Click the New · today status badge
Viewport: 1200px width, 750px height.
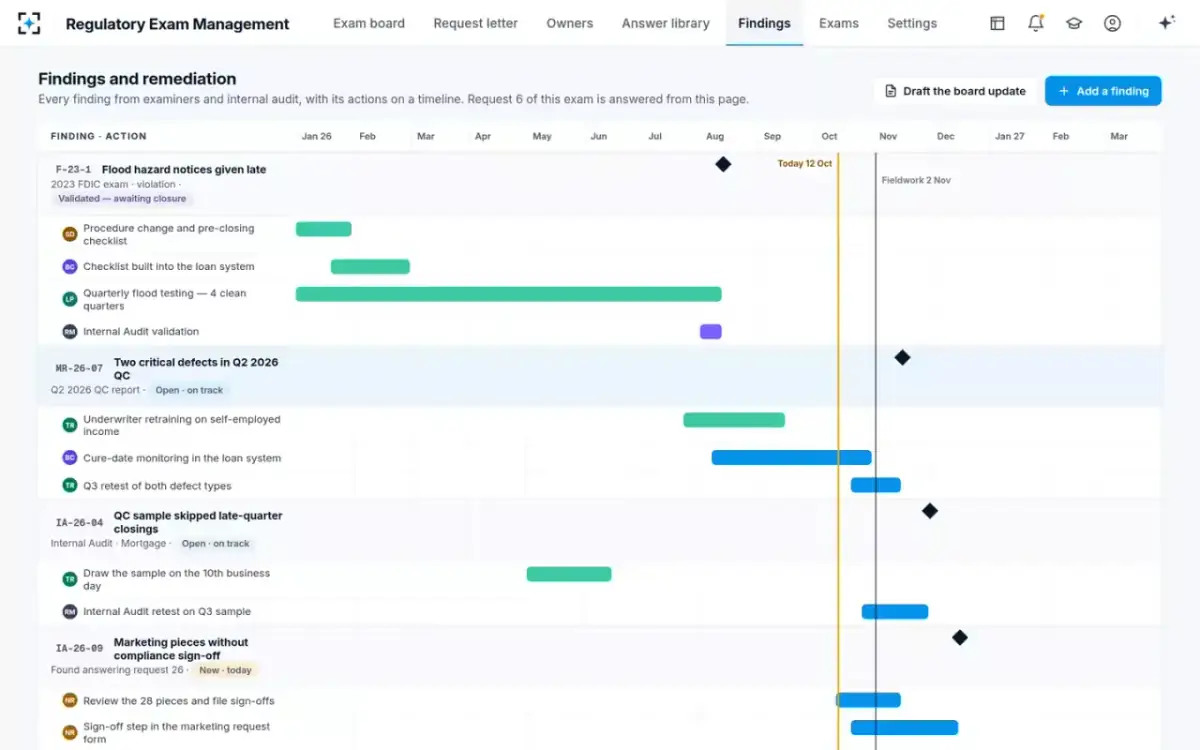(x=225, y=671)
